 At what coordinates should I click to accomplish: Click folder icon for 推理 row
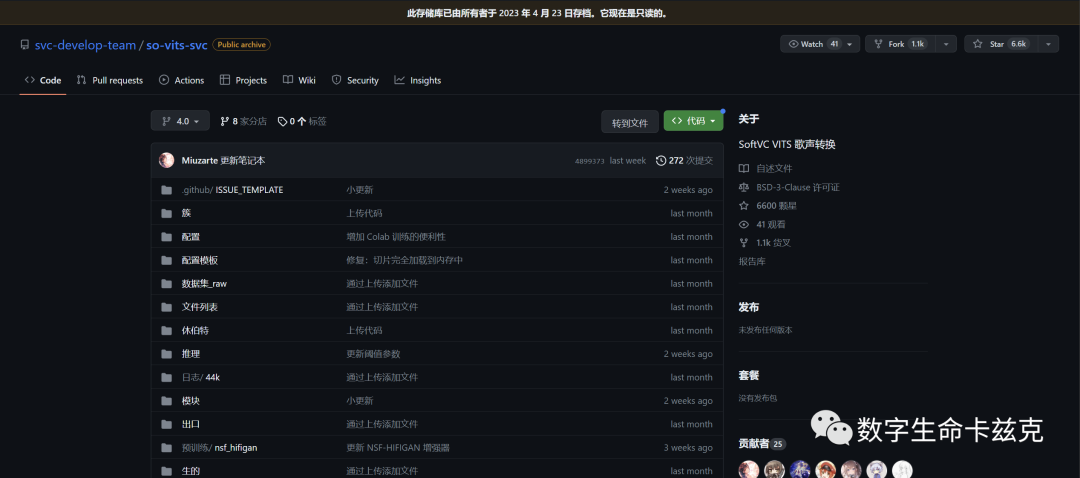coord(166,354)
